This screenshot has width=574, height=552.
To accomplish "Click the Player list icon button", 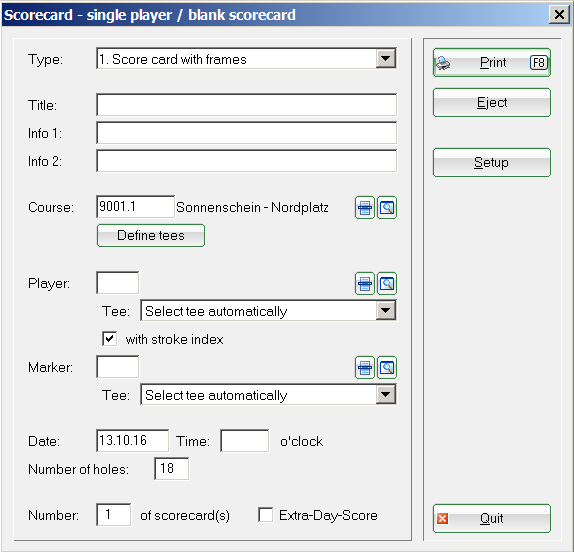I will [365, 283].
